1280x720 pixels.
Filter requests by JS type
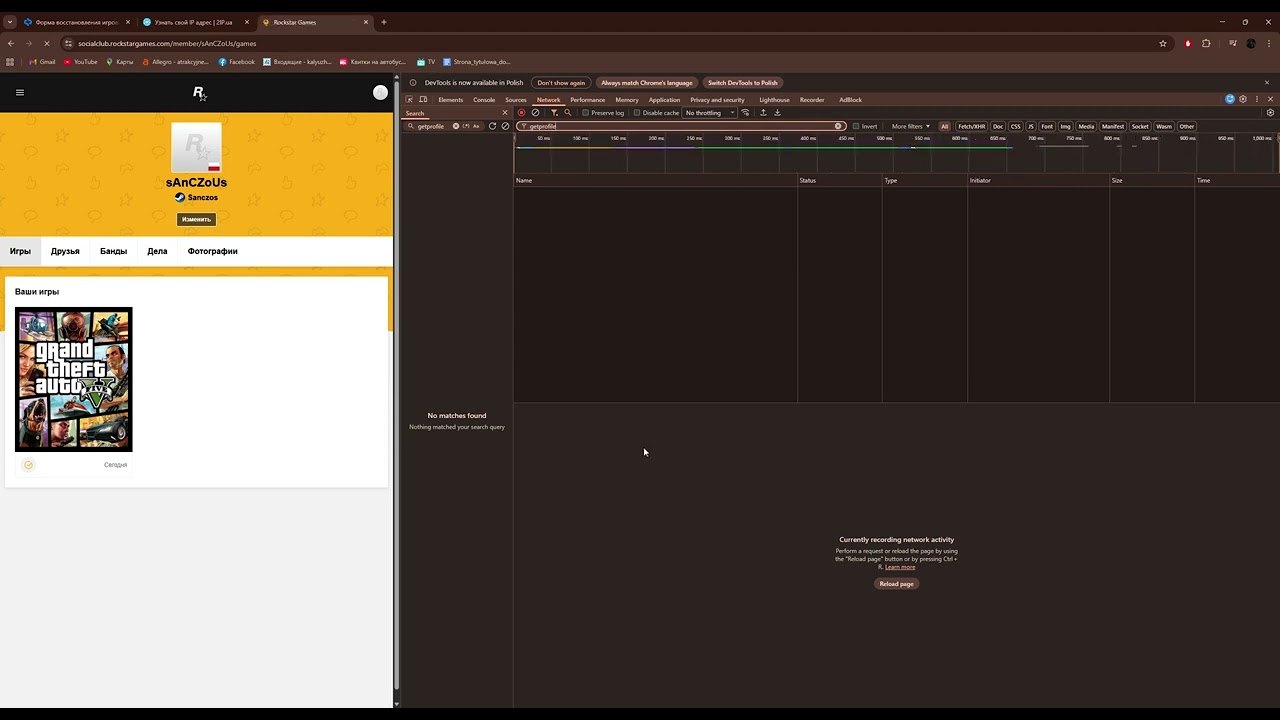pos(1031,127)
